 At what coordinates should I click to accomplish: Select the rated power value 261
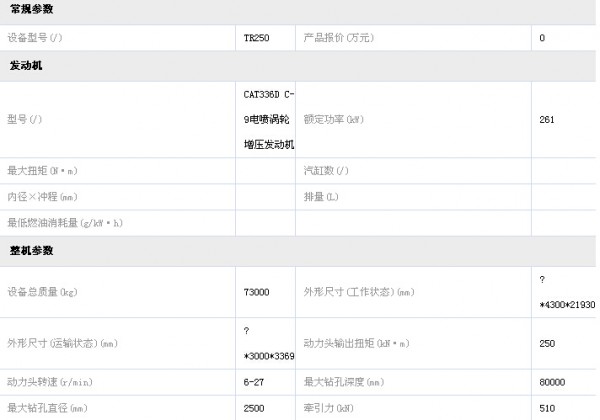pos(547,120)
